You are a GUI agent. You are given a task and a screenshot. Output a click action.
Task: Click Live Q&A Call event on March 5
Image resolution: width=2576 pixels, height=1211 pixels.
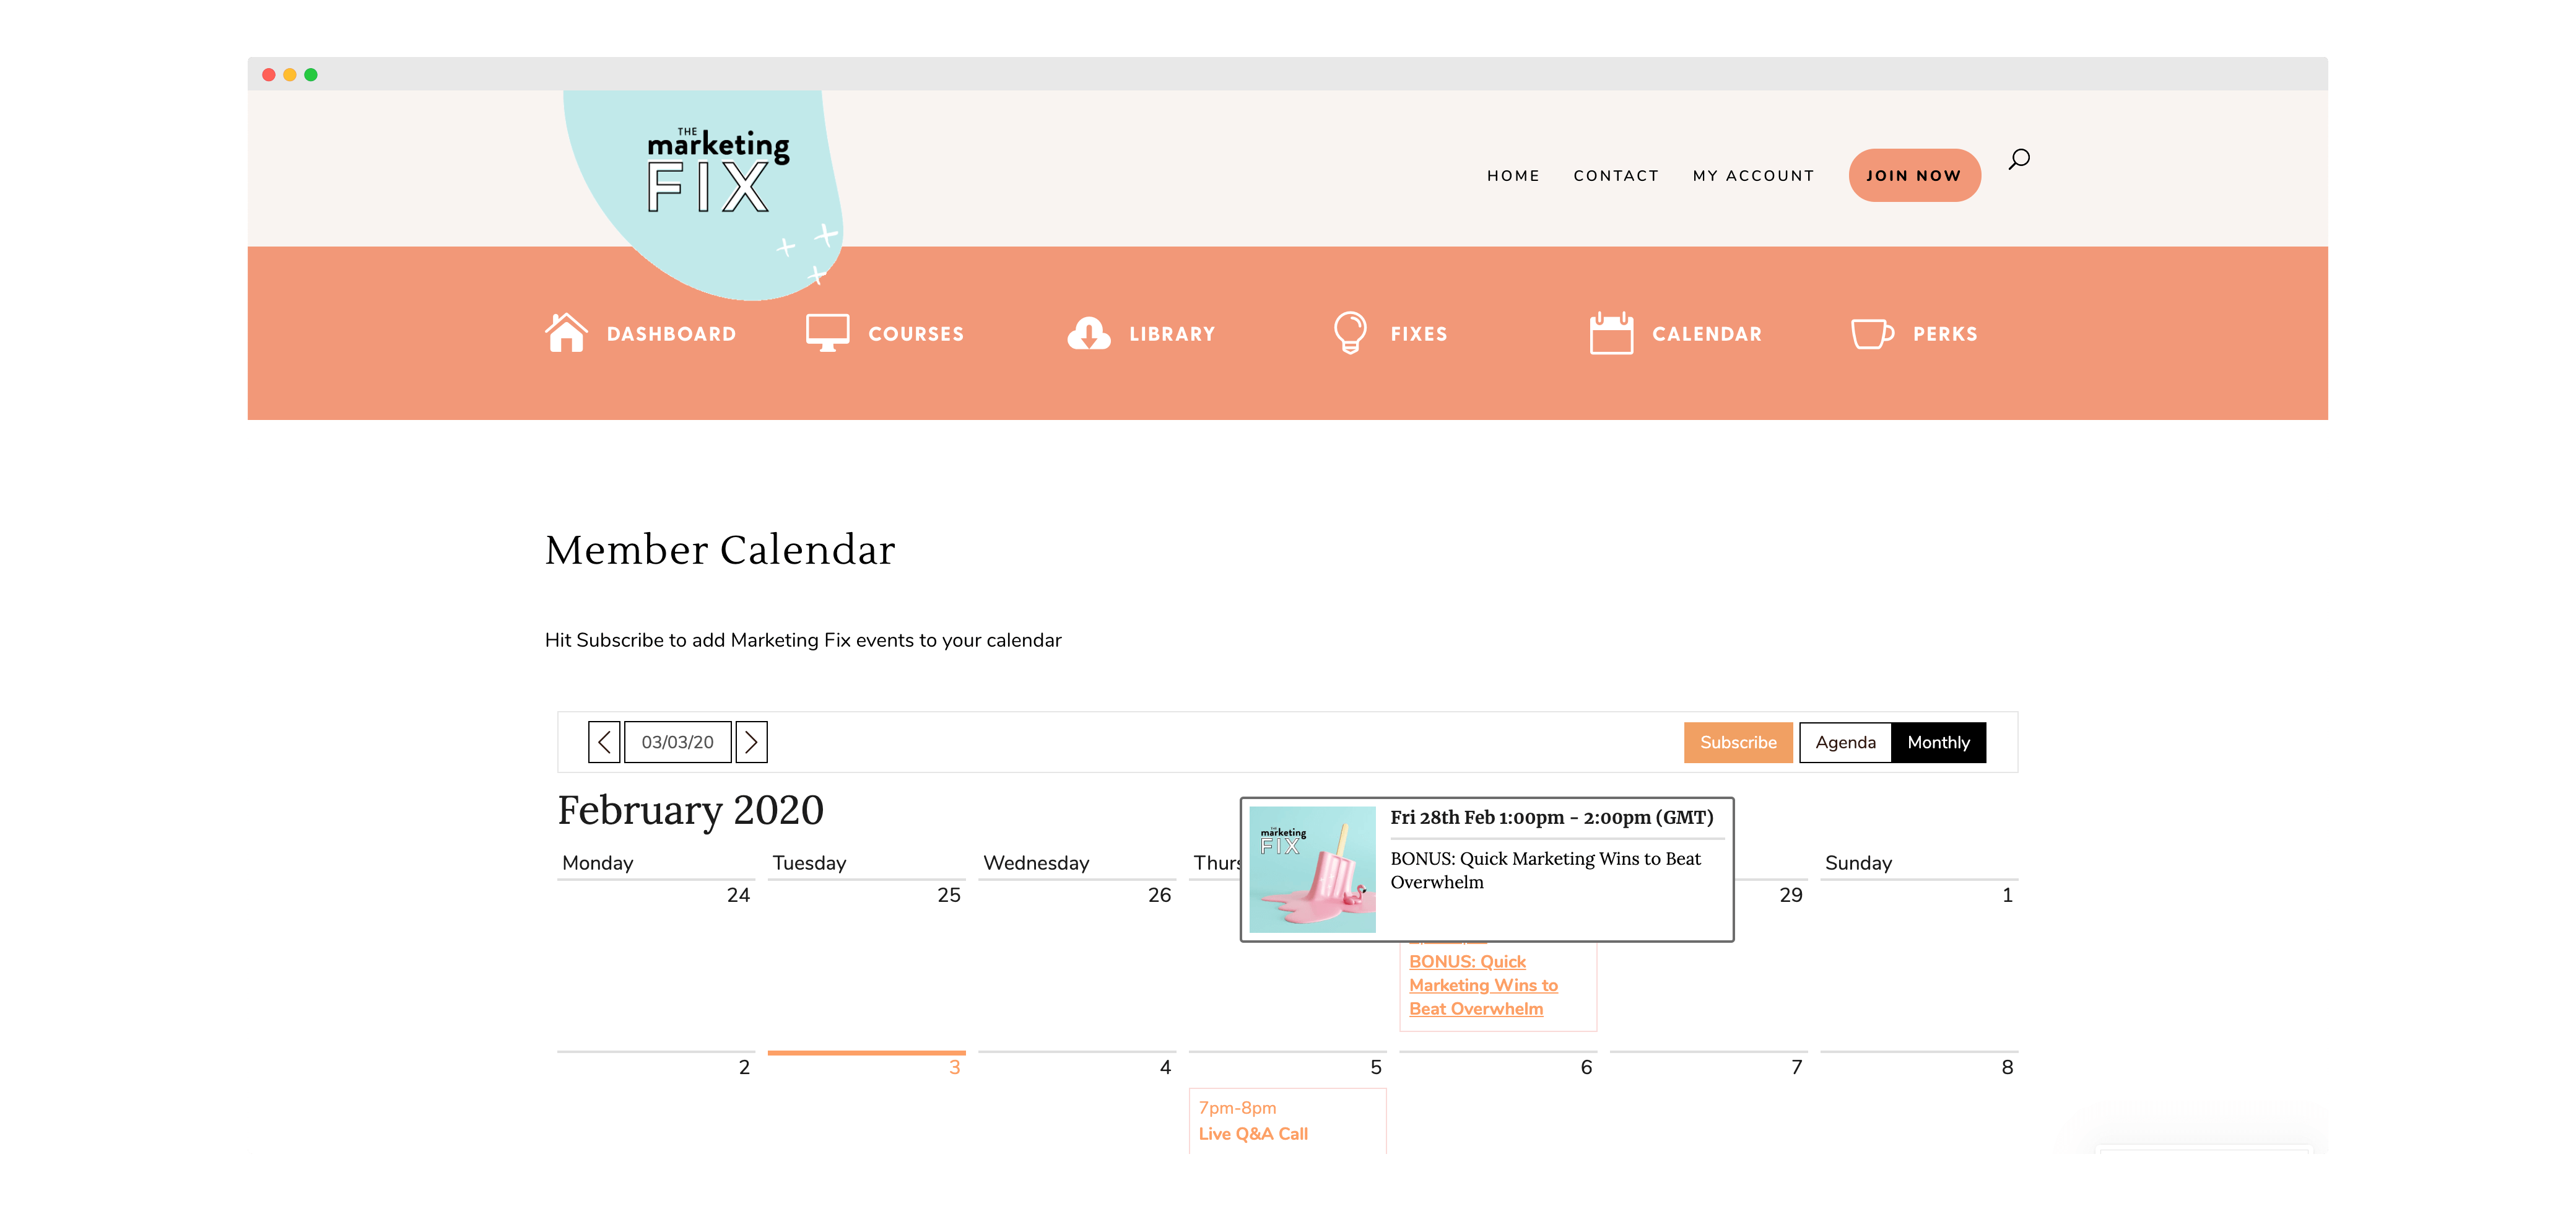click(x=1253, y=1132)
